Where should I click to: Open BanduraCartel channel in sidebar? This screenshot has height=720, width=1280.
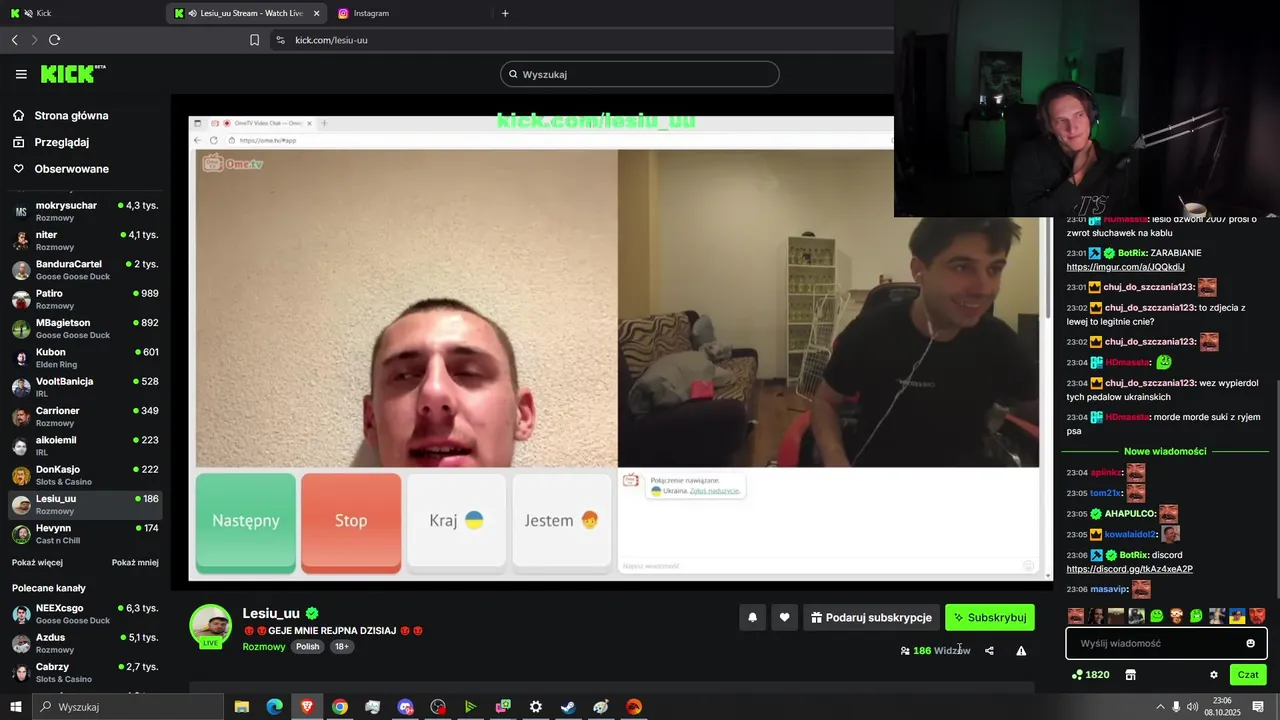[86, 270]
